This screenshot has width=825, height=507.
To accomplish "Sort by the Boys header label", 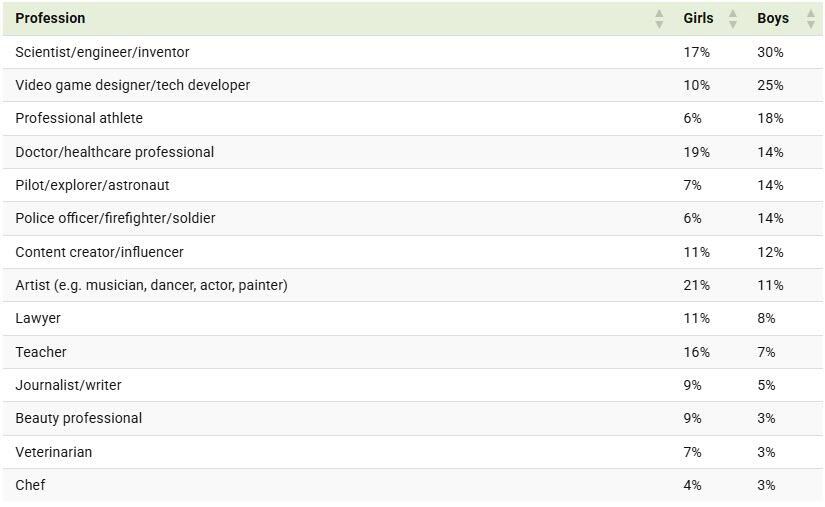I will [x=773, y=18].
